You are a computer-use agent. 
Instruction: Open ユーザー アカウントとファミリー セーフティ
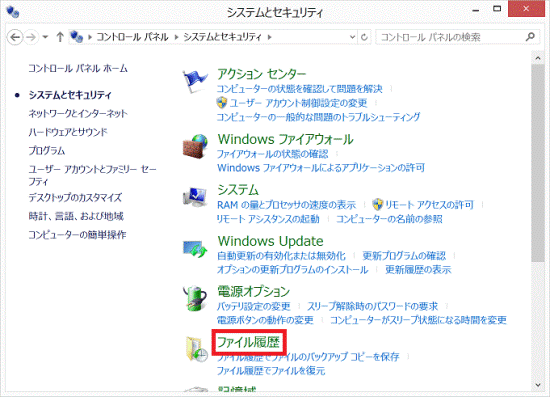[92, 175]
